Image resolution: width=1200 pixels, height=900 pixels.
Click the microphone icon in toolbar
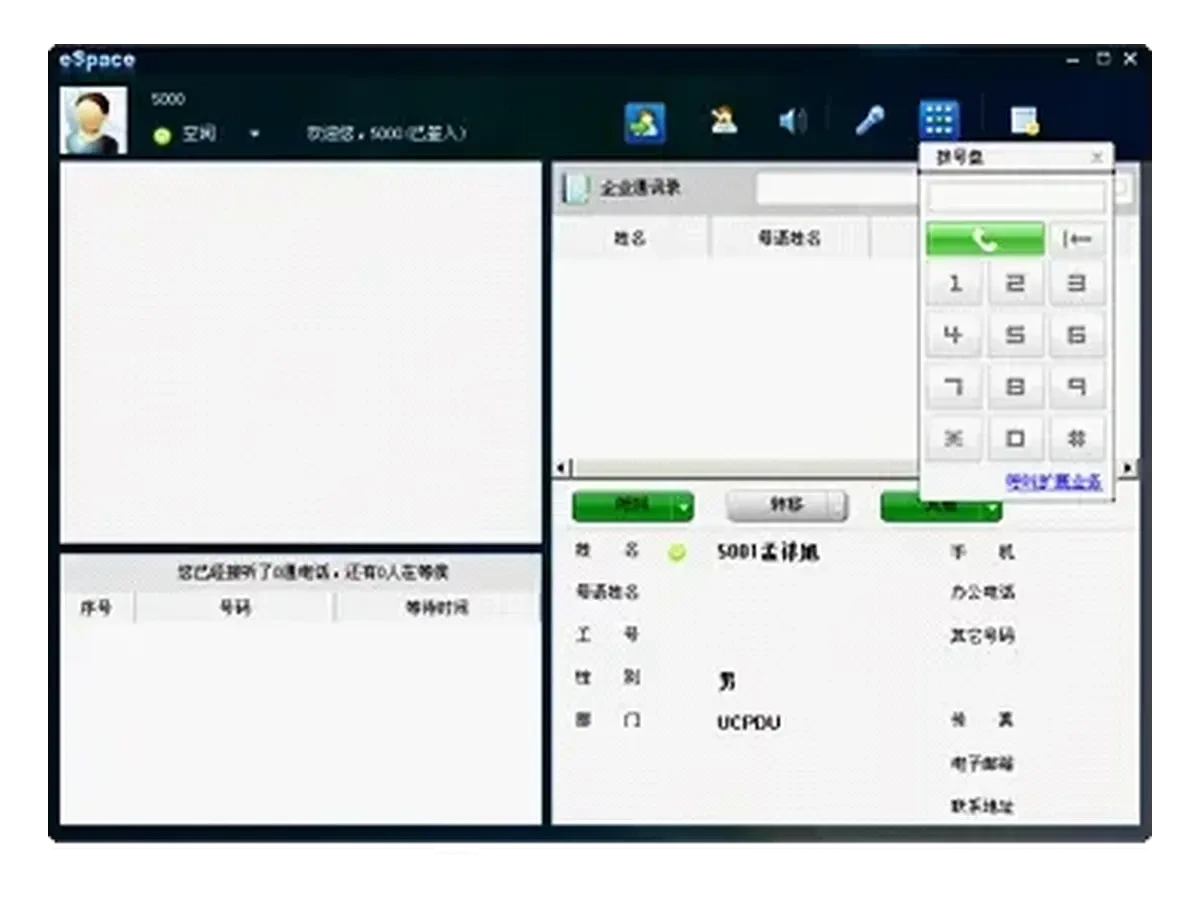pos(869,122)
